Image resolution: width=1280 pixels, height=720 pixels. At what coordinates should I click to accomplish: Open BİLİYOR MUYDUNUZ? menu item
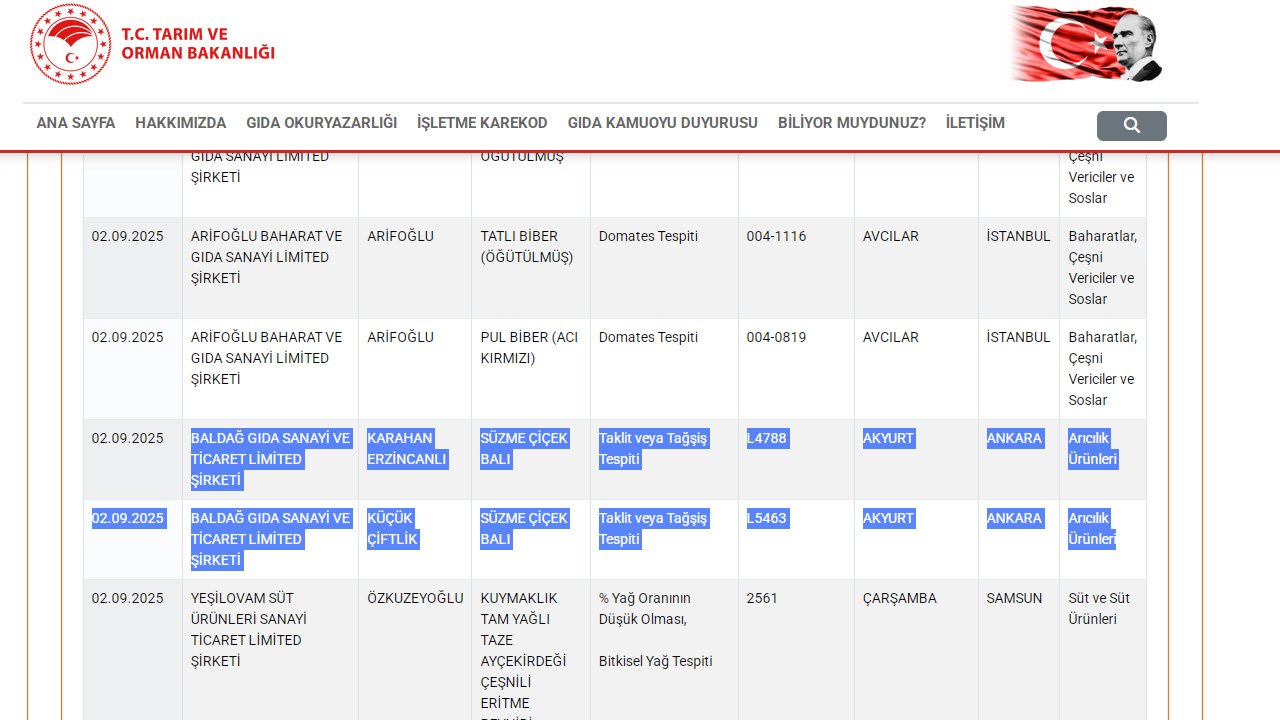(852, 123)
